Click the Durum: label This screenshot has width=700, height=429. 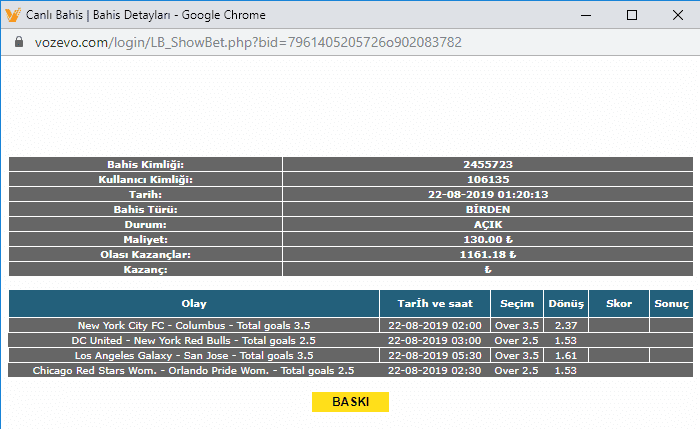pyautogui.click(x=146, y=225)
